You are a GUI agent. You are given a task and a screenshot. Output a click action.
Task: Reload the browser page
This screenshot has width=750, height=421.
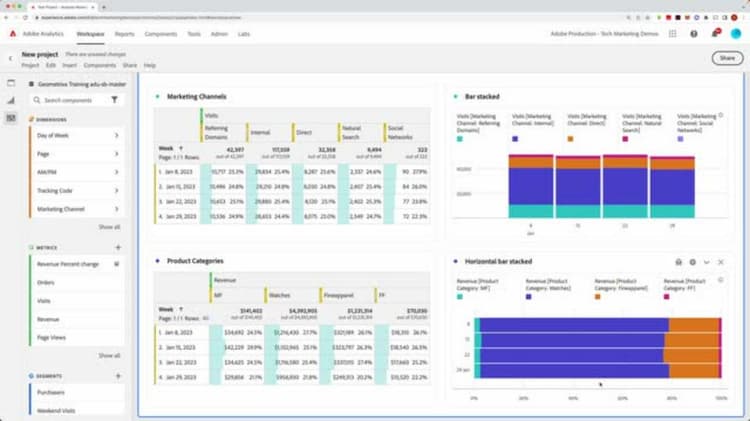25,18
